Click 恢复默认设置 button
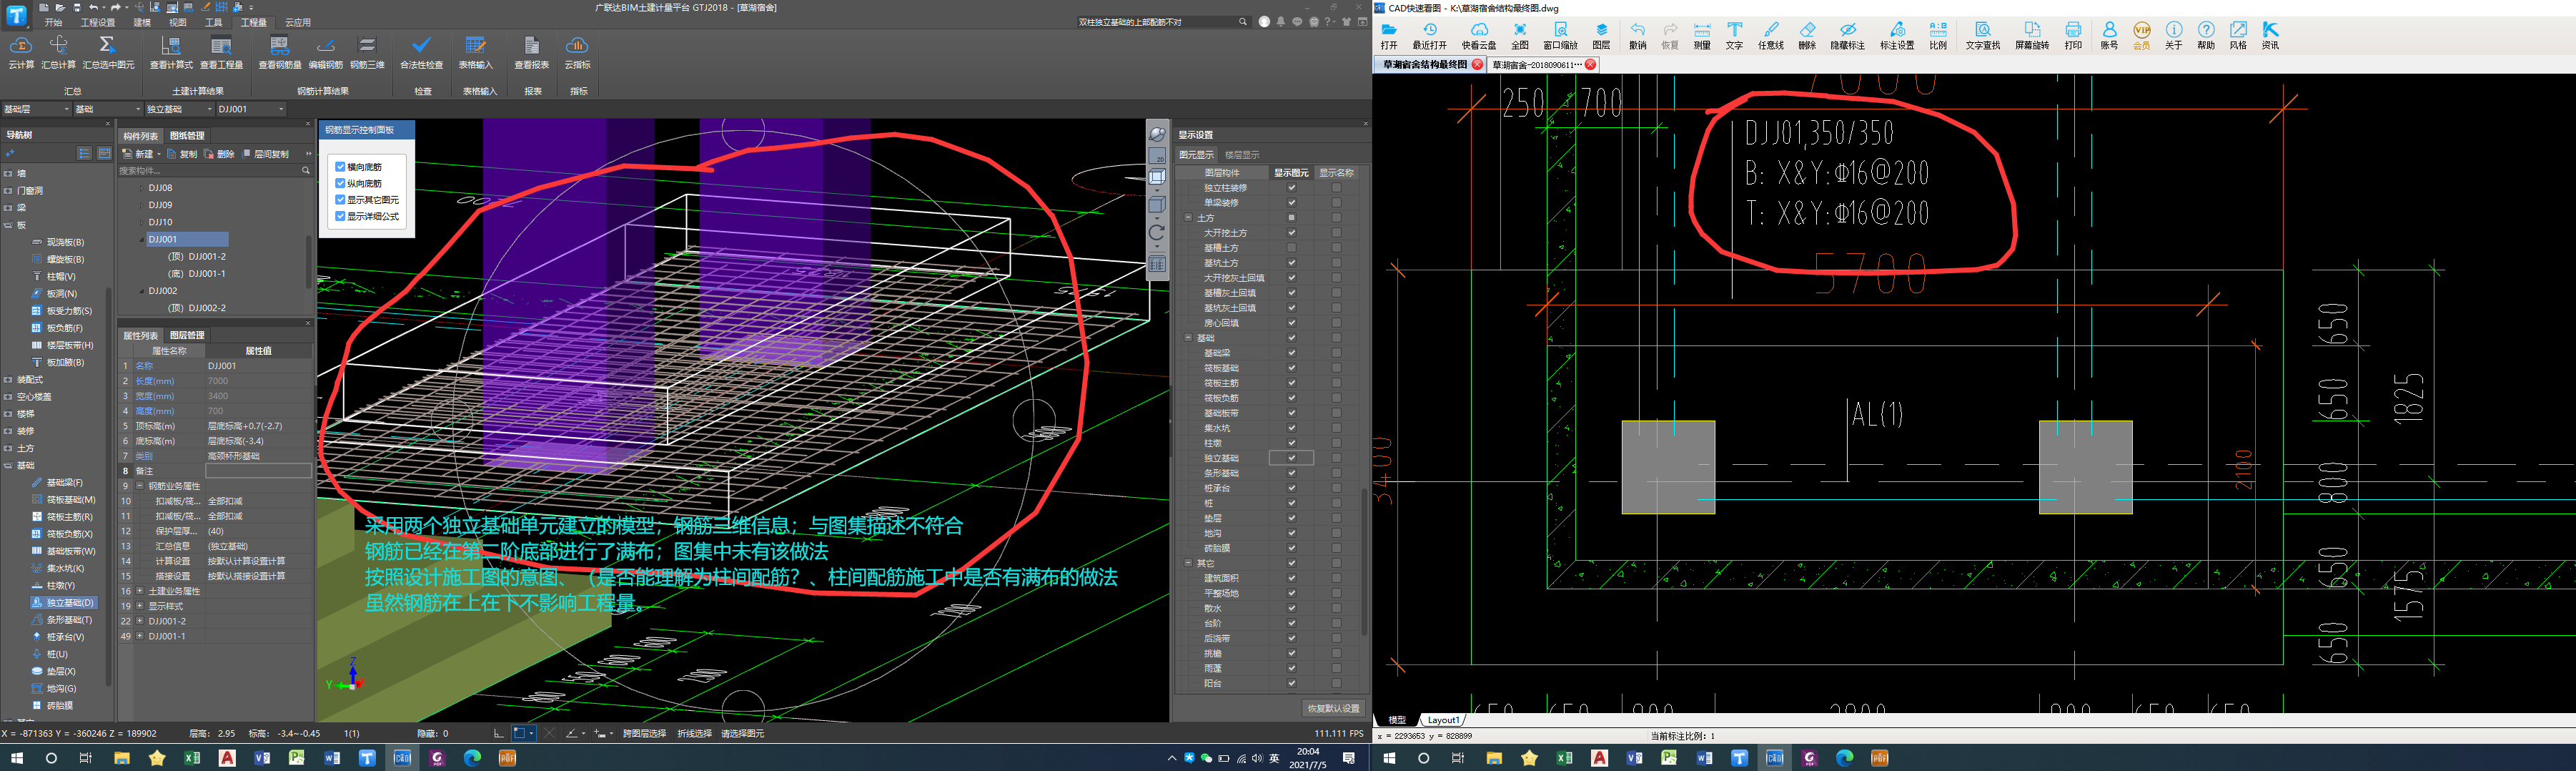 1334,708
